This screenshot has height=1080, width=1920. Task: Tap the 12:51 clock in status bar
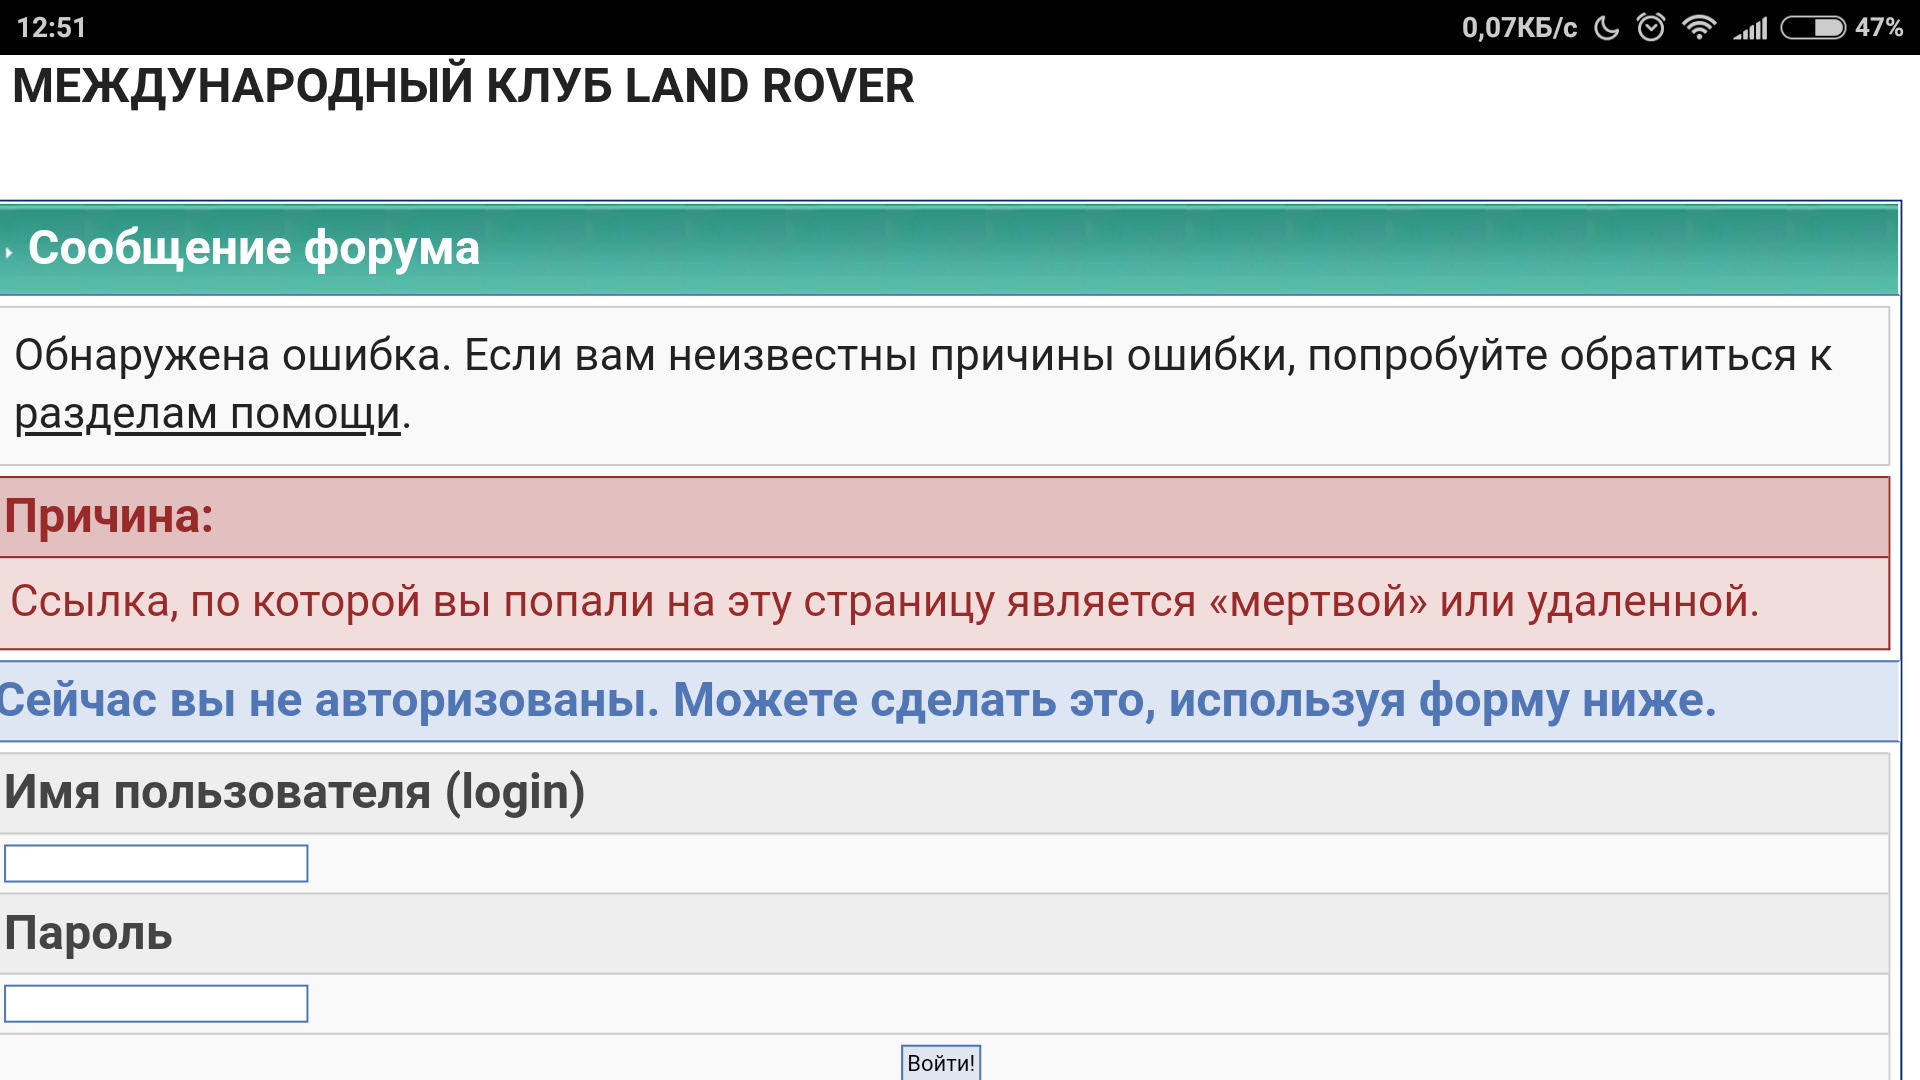[x=52, y=27]
